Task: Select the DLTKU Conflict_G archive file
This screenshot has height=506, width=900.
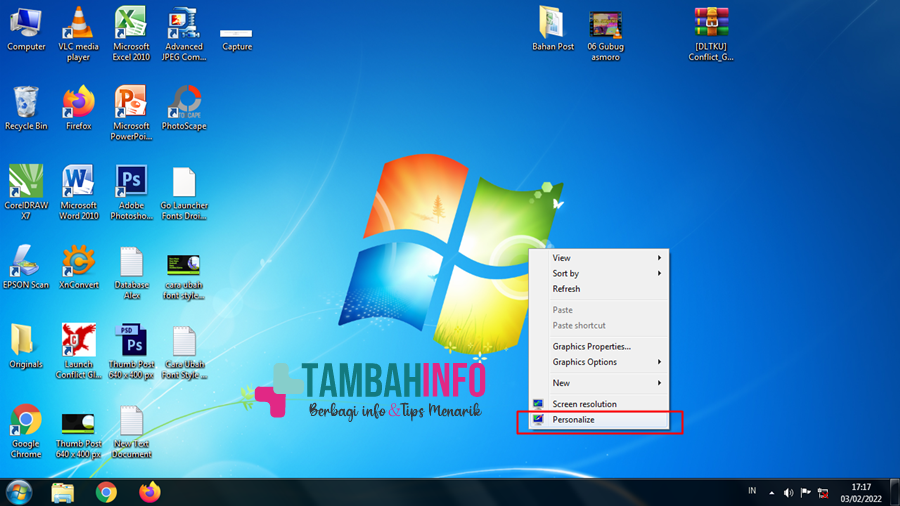Action: point(711,34)
